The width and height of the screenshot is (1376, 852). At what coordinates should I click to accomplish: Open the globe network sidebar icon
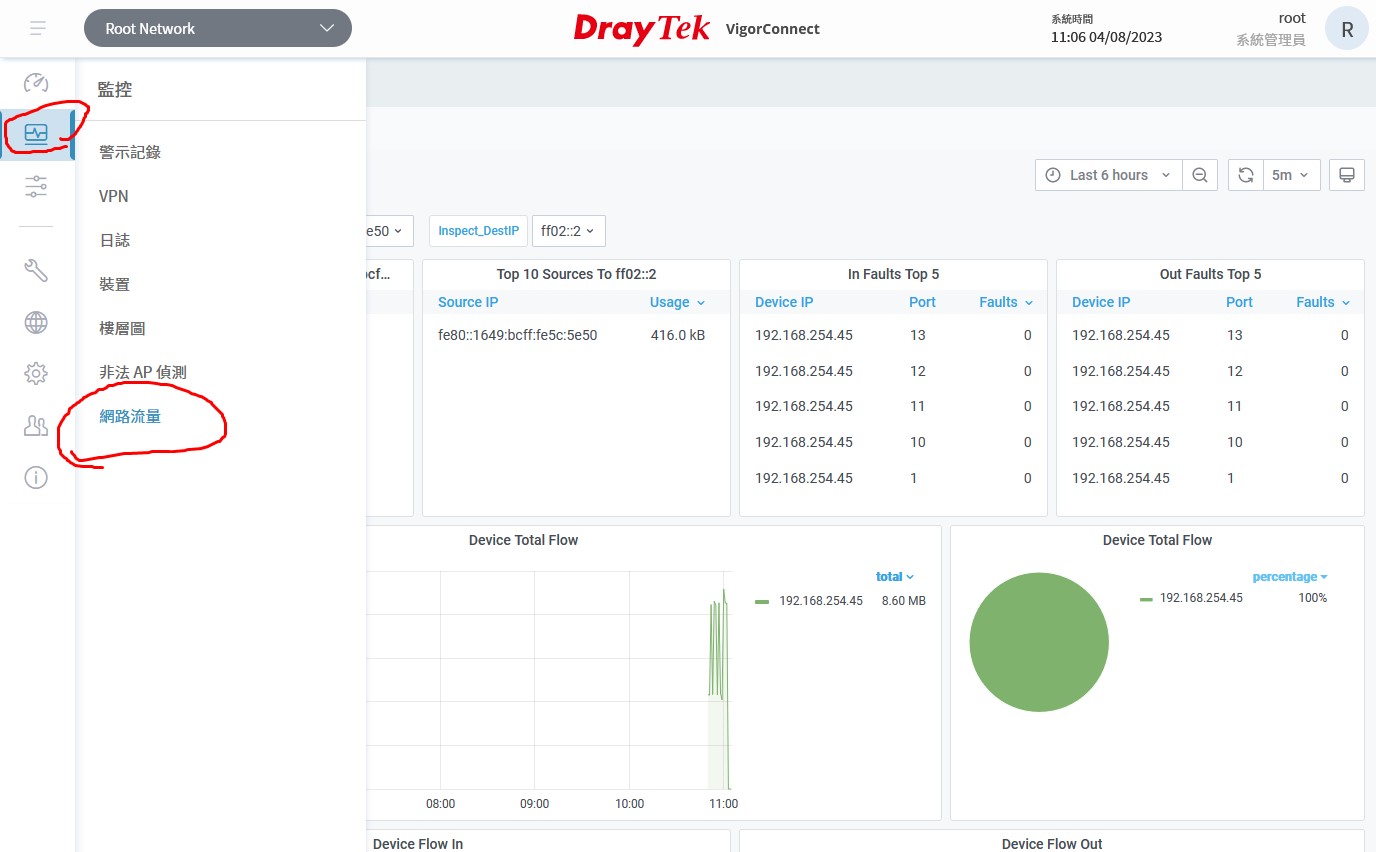click(x=36, y=322)
